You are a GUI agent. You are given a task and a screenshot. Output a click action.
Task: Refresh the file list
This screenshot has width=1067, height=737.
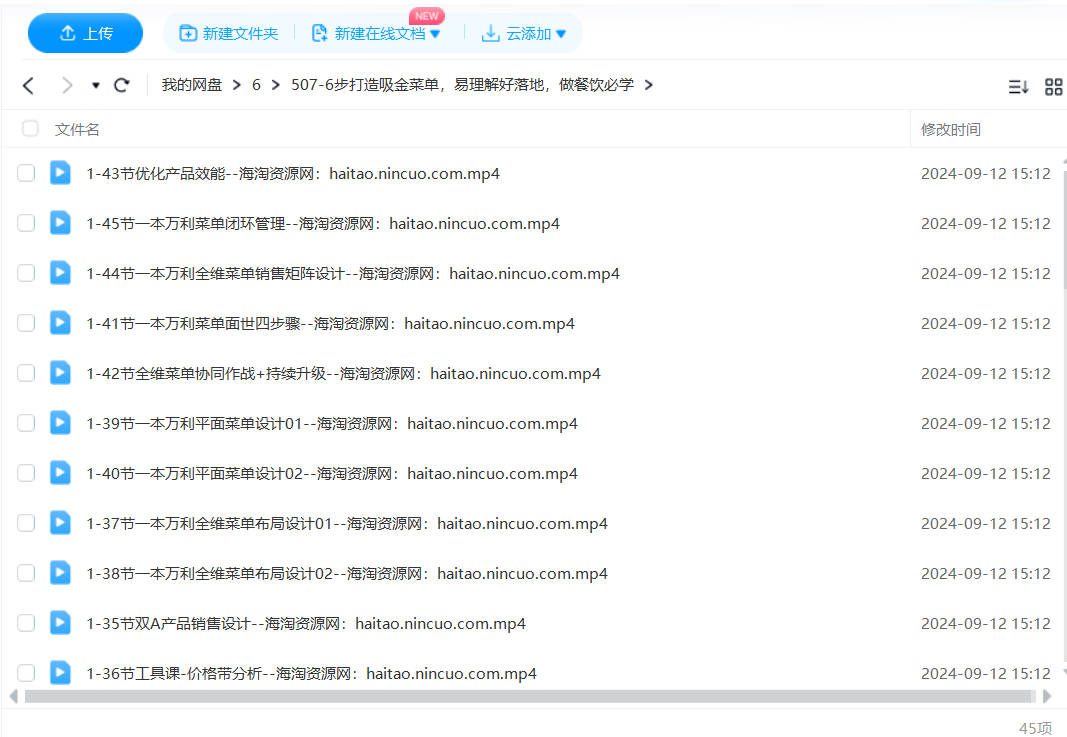[x=122, y=85]
